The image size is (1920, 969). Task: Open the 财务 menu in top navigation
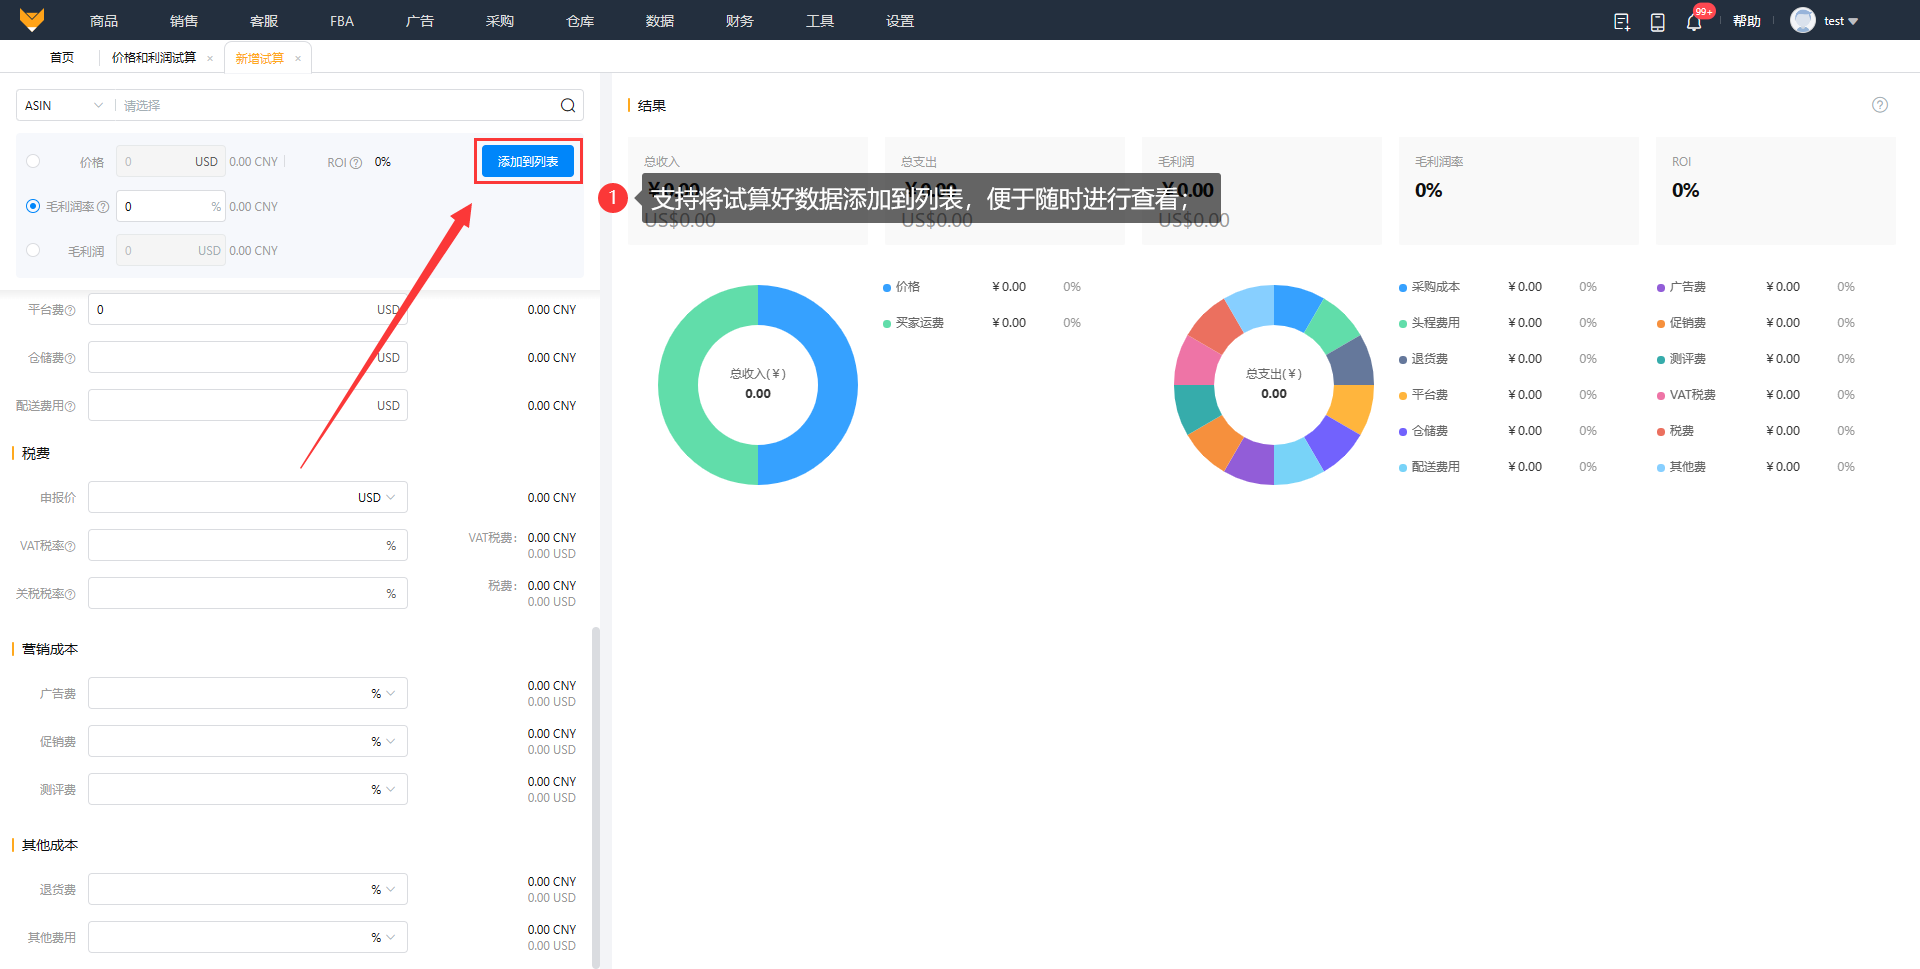coord(739,21)
